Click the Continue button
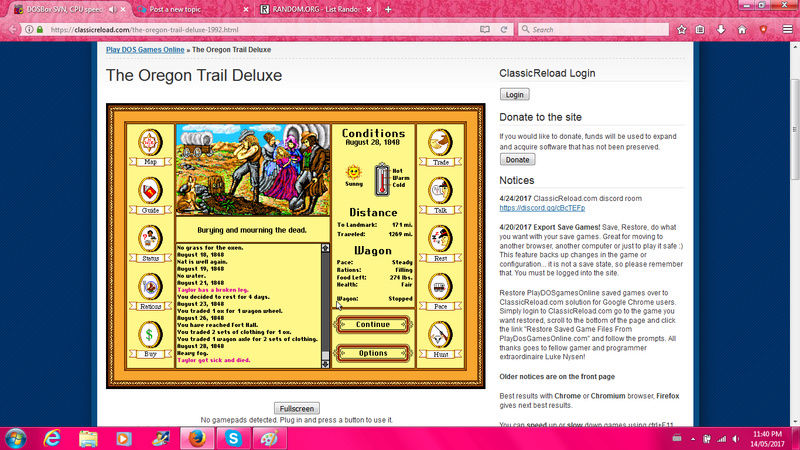Viewport: 800px width, 450px height. [x=373, y=324]
